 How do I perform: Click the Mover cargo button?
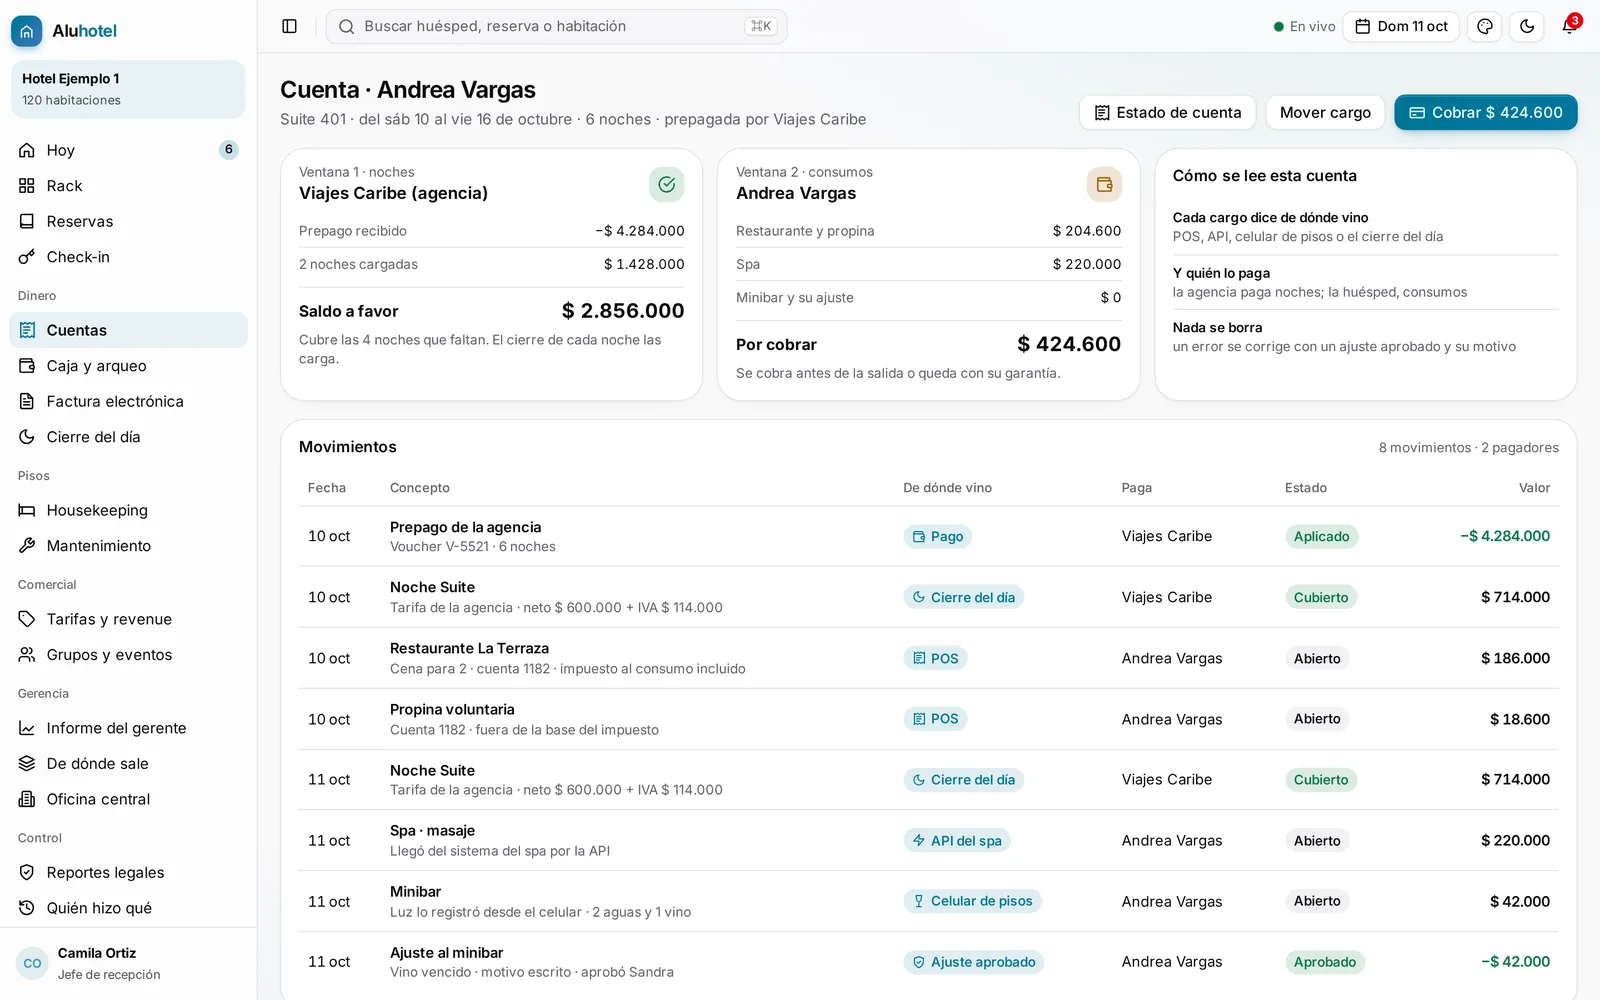(1325, 113)
